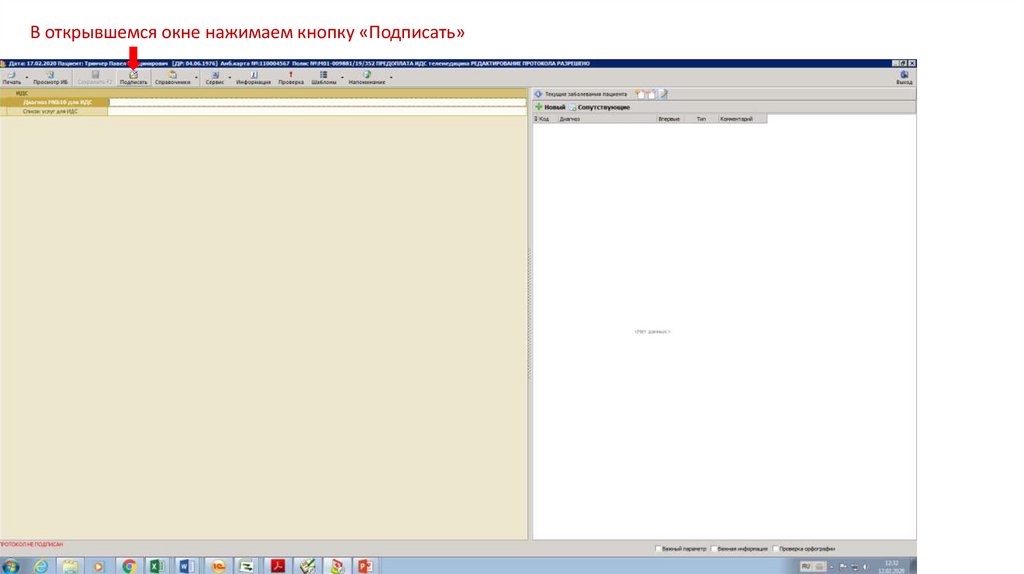Click the Сервис toolbar button
Screen dimensions: 1024x574
point(215,78)
